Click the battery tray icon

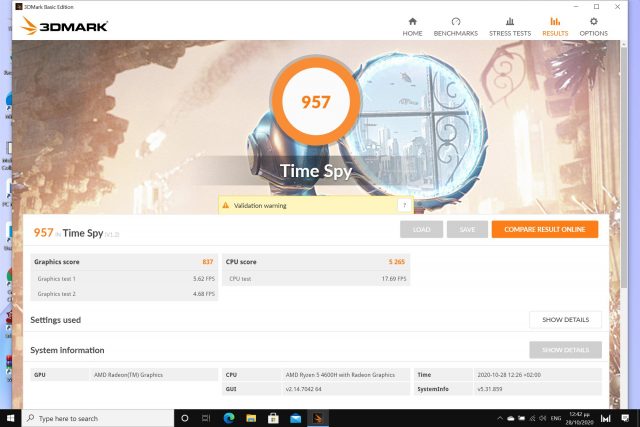(521, 418)
